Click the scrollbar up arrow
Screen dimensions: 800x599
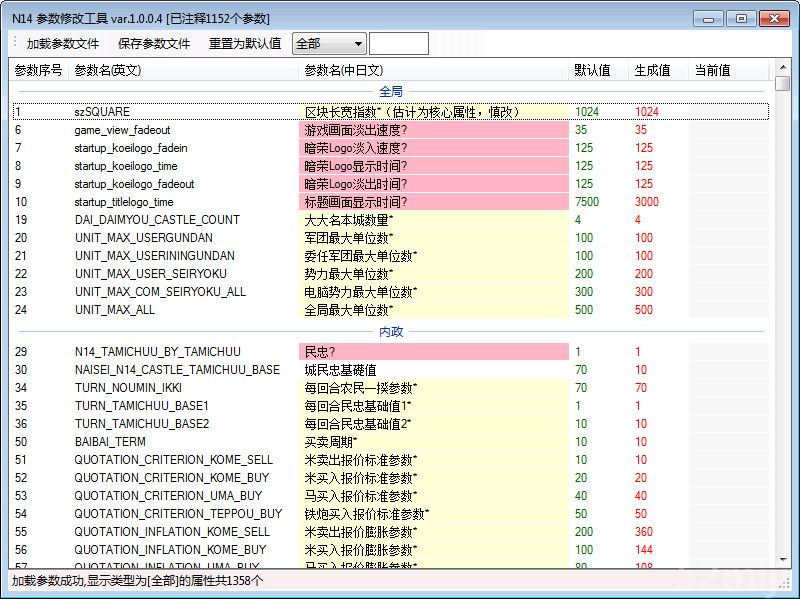pyautogui.click(x=783, y=69)
